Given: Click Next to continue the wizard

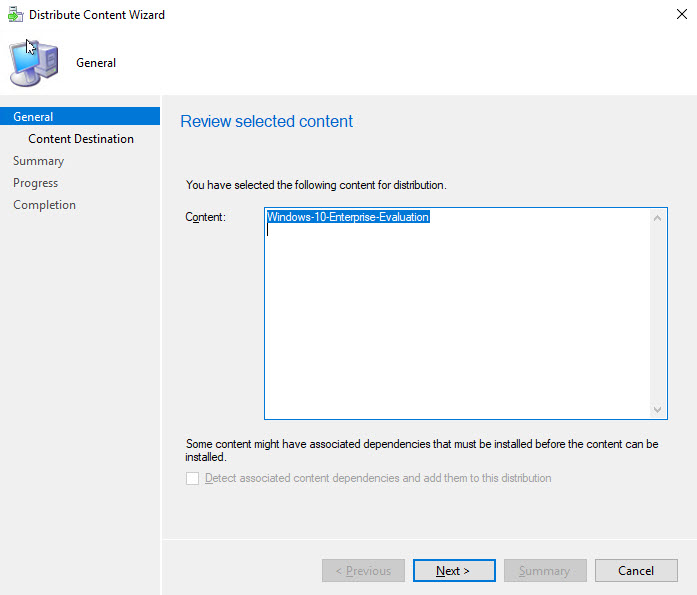Looking at the screenshot, I should [x=453, y=571].
